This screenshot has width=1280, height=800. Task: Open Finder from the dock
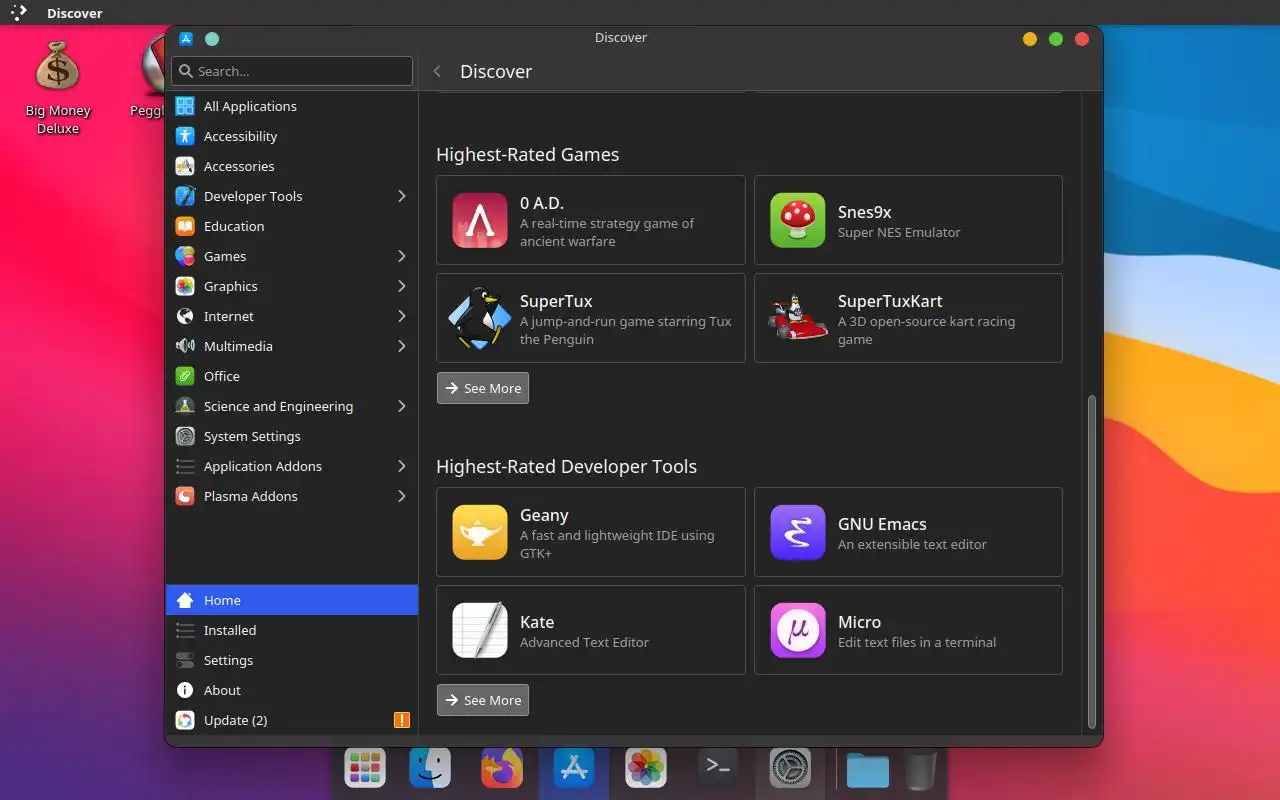coord(430,768)
